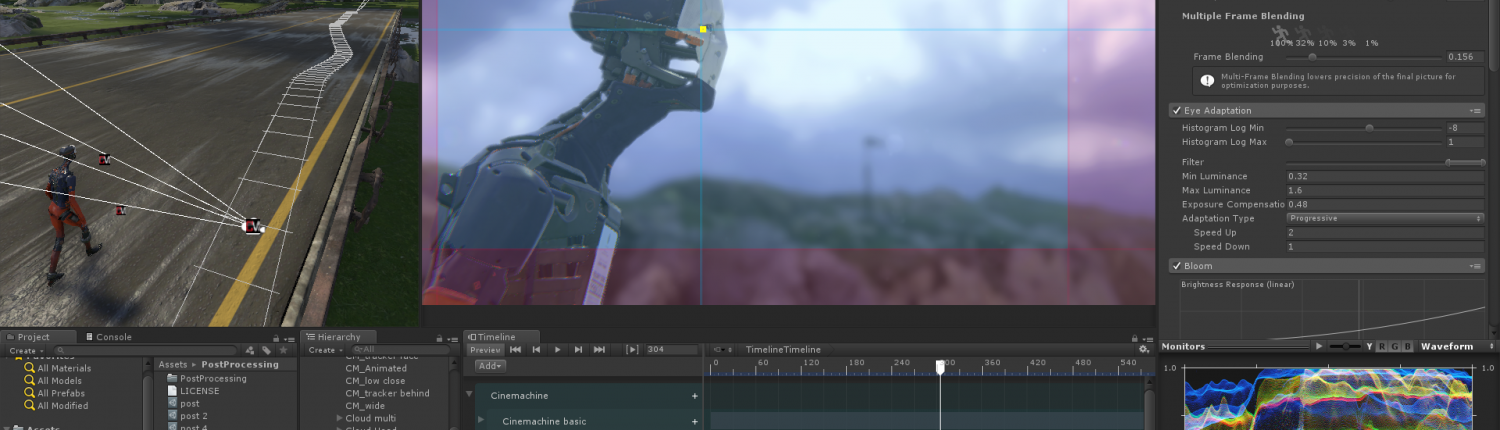Screen dimensions: 1500x430
Task: Select All Models favorite
Action: click(52, 381)
